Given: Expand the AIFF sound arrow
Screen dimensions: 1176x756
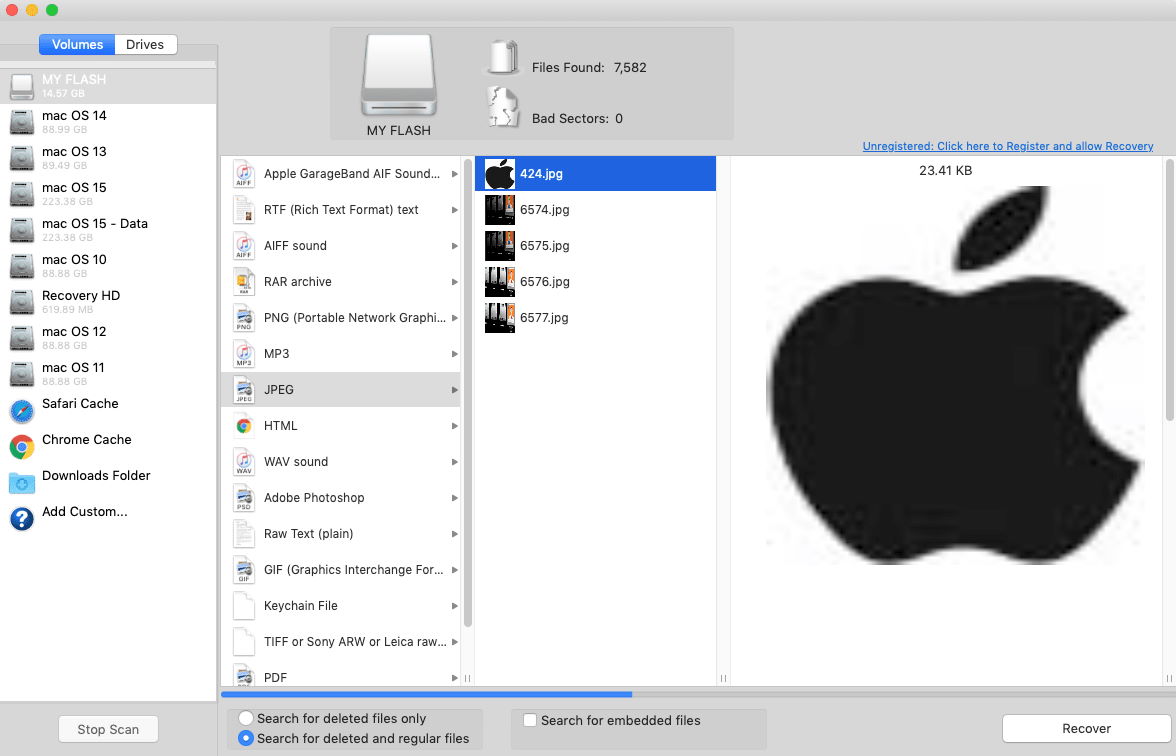Looking at the screenshot, I should 454,246.
